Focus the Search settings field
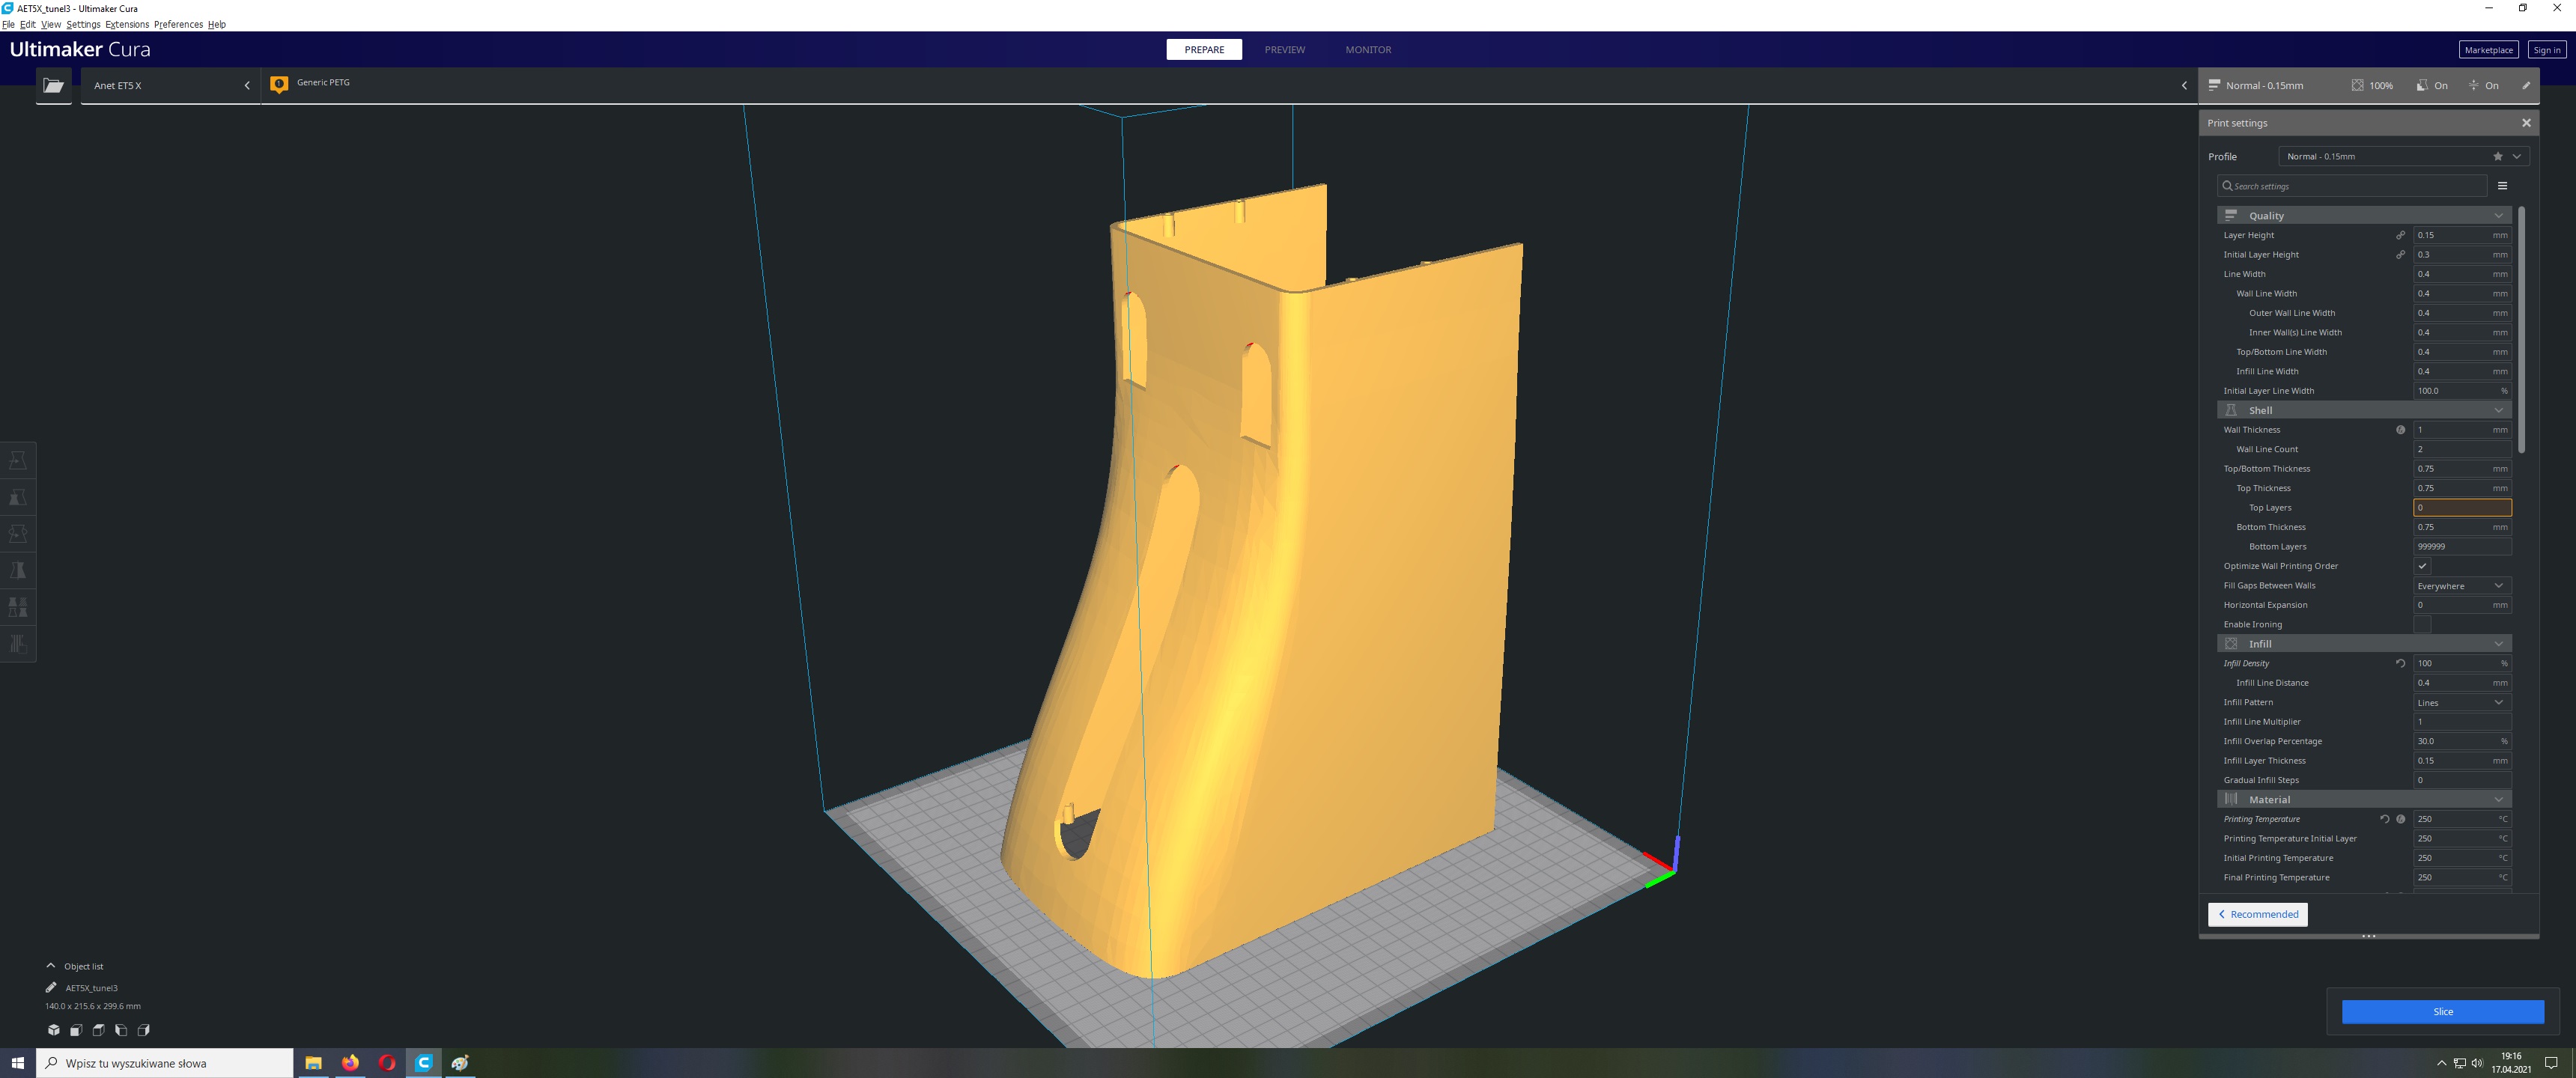2576x1078 pixels. [x=2352, y=185]
